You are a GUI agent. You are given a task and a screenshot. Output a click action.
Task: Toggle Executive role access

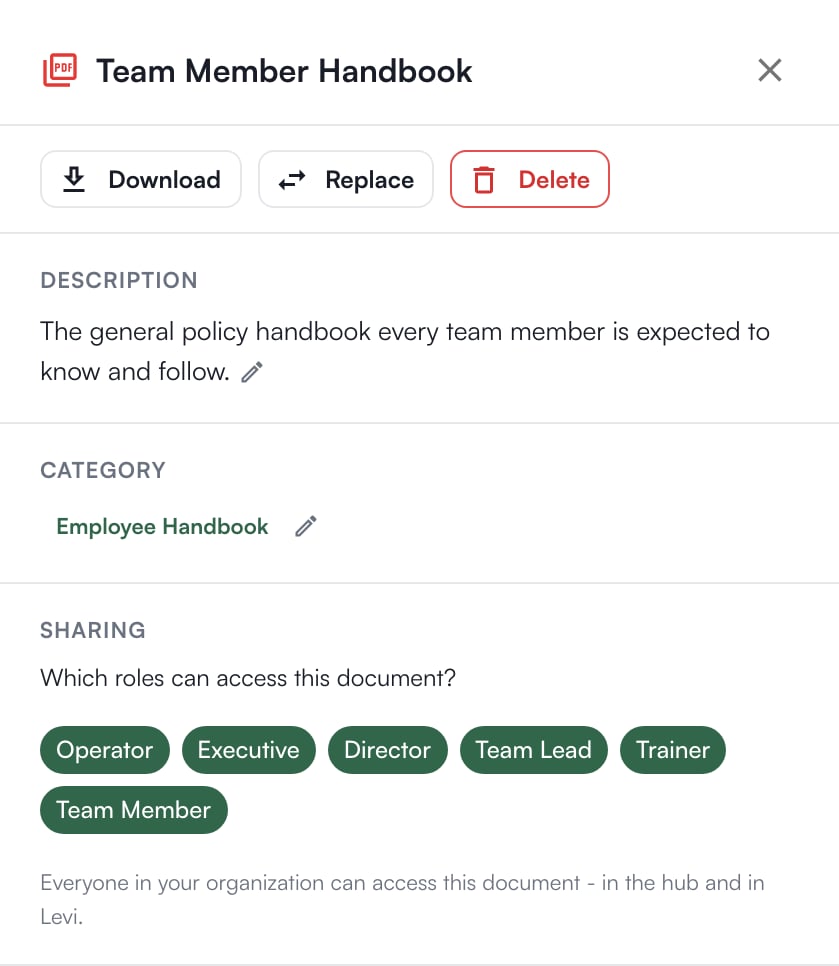(249, 750)
